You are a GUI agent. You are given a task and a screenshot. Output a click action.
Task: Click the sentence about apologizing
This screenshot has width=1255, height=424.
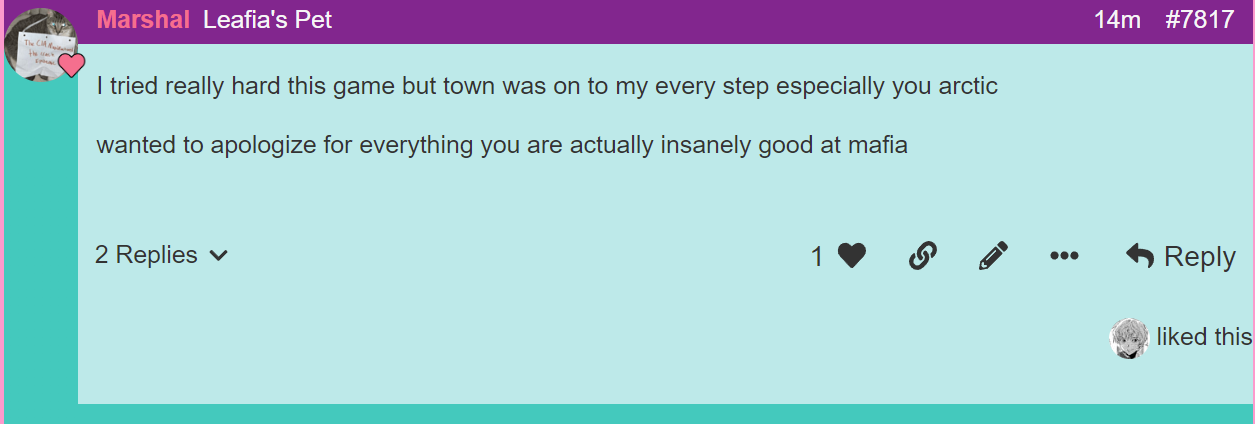coord(502,145)
